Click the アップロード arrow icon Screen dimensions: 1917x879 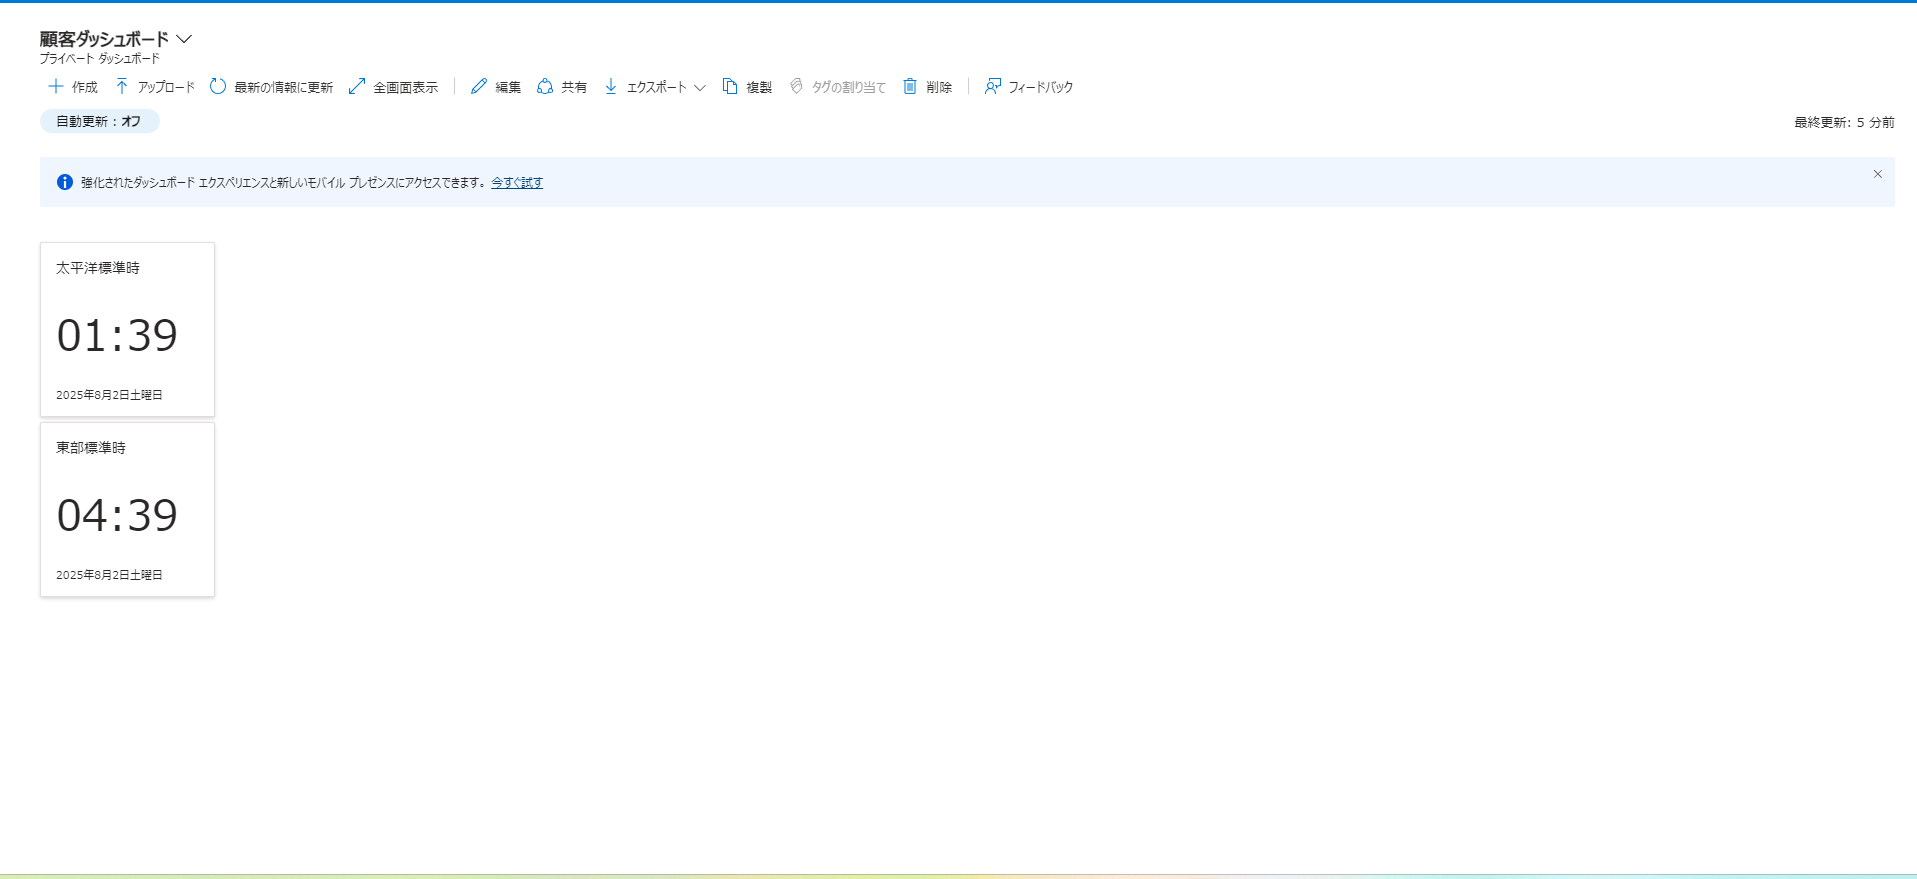click(122, 87)
